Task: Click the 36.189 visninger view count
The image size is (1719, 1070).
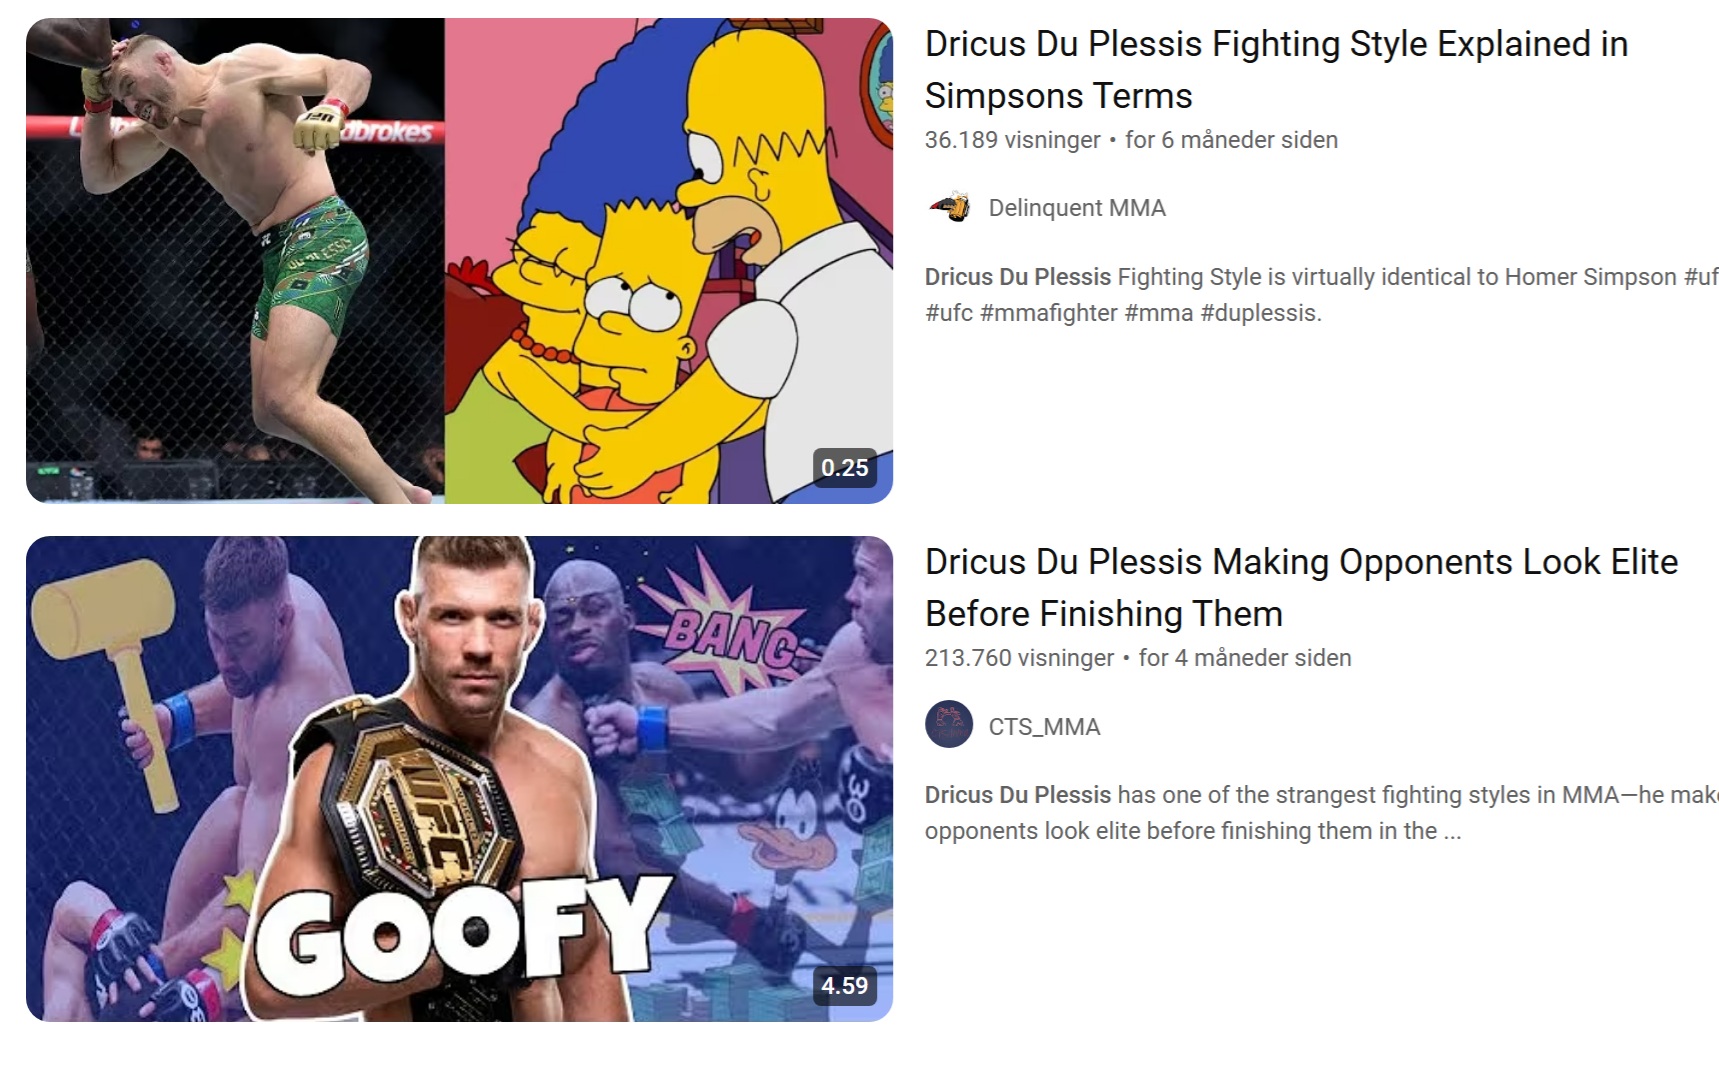Action: 1012,140
